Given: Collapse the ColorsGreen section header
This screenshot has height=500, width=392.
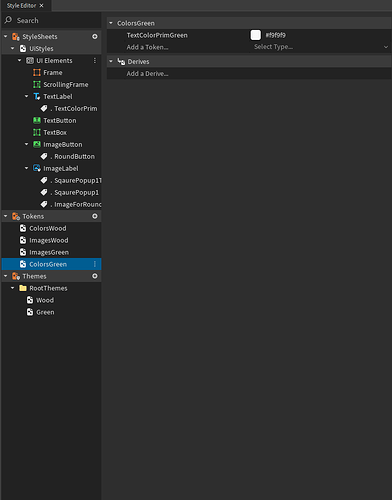Looking at the screenshot, I should pyautogui.click(x=111, y=23).
